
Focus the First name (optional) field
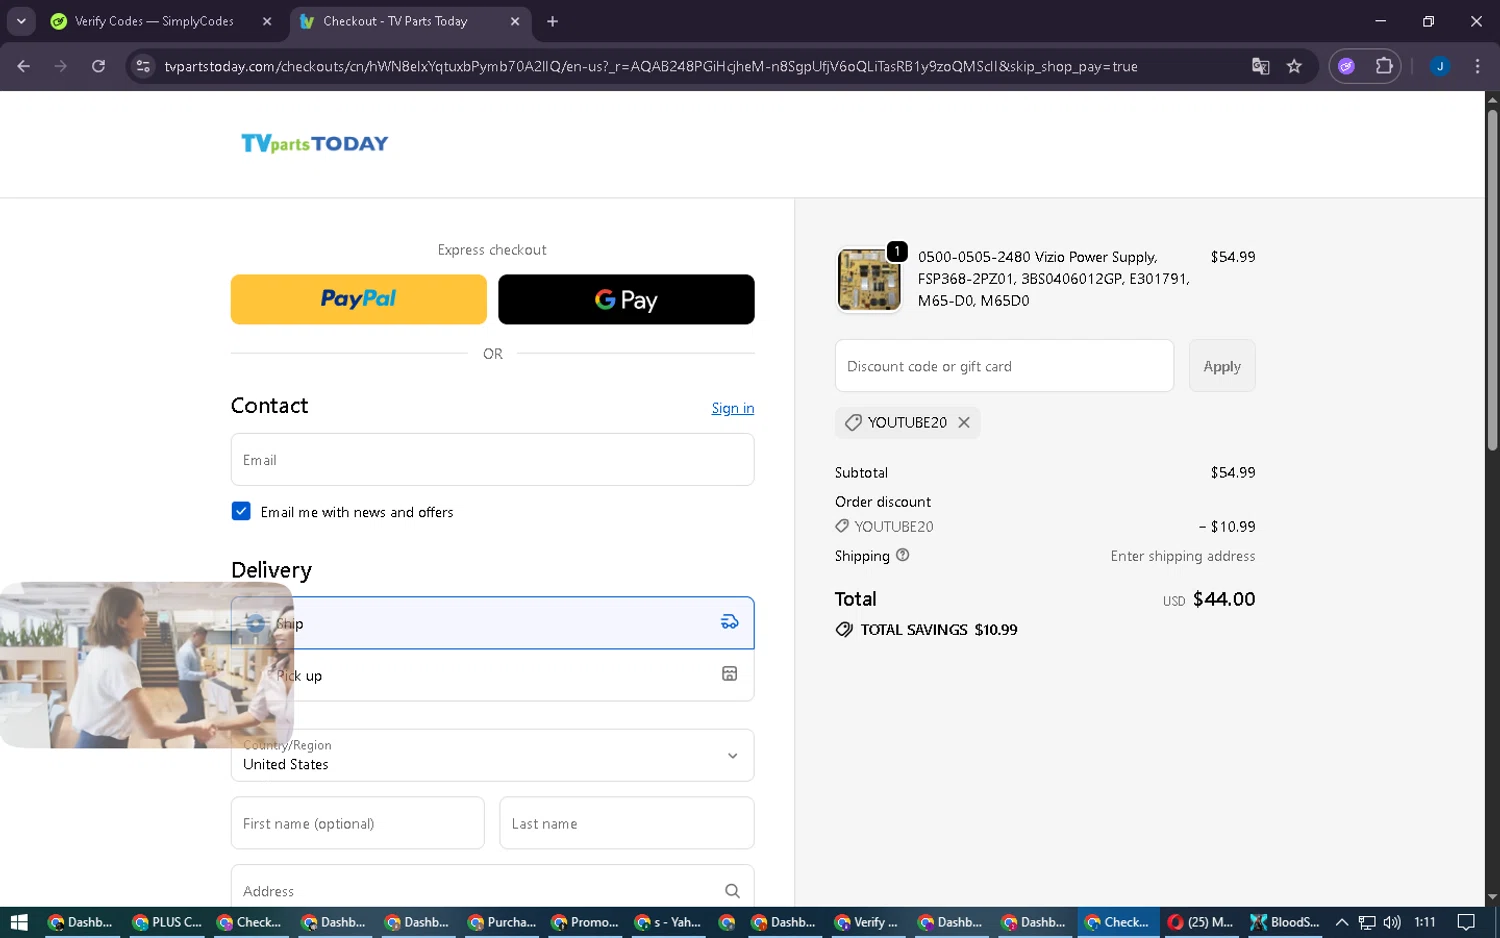(358, 823)
